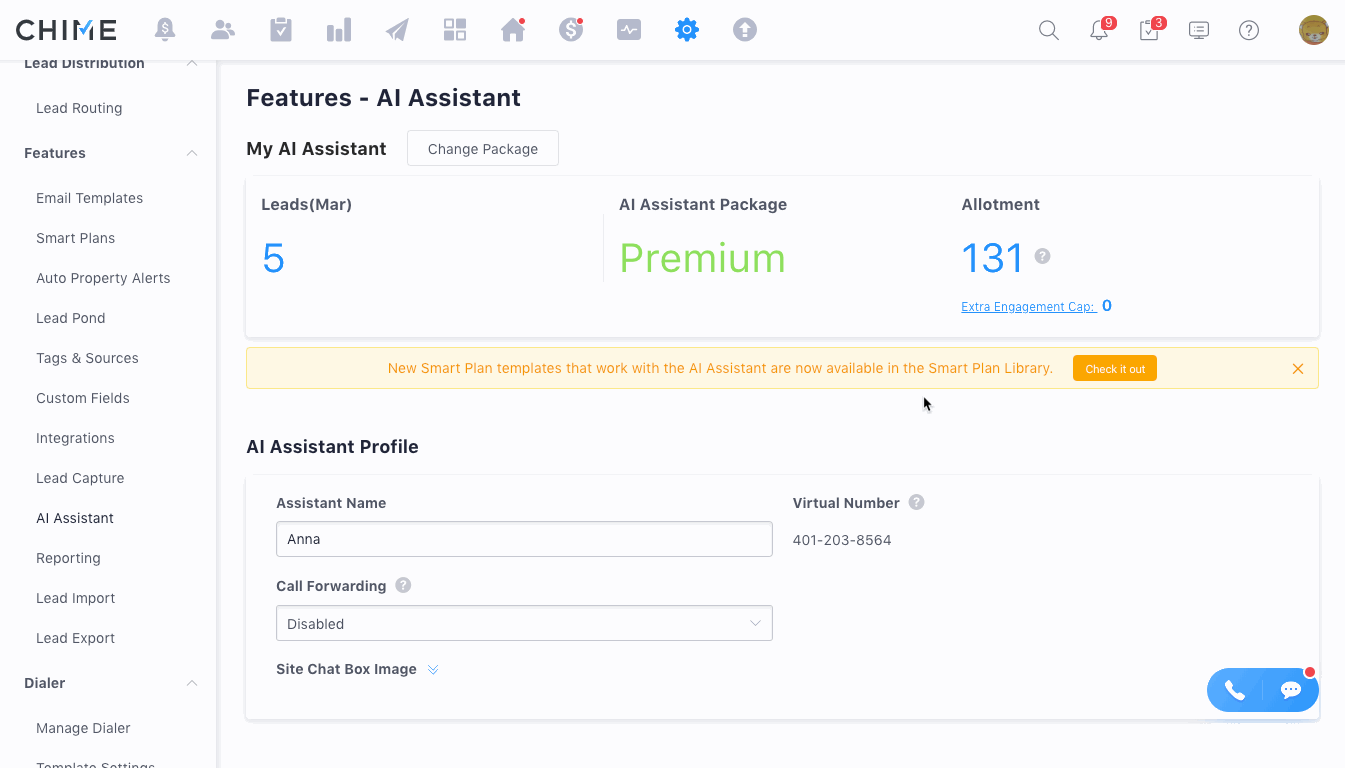Dismiss the Smart Plan Library banner

tap(1297, 368)
